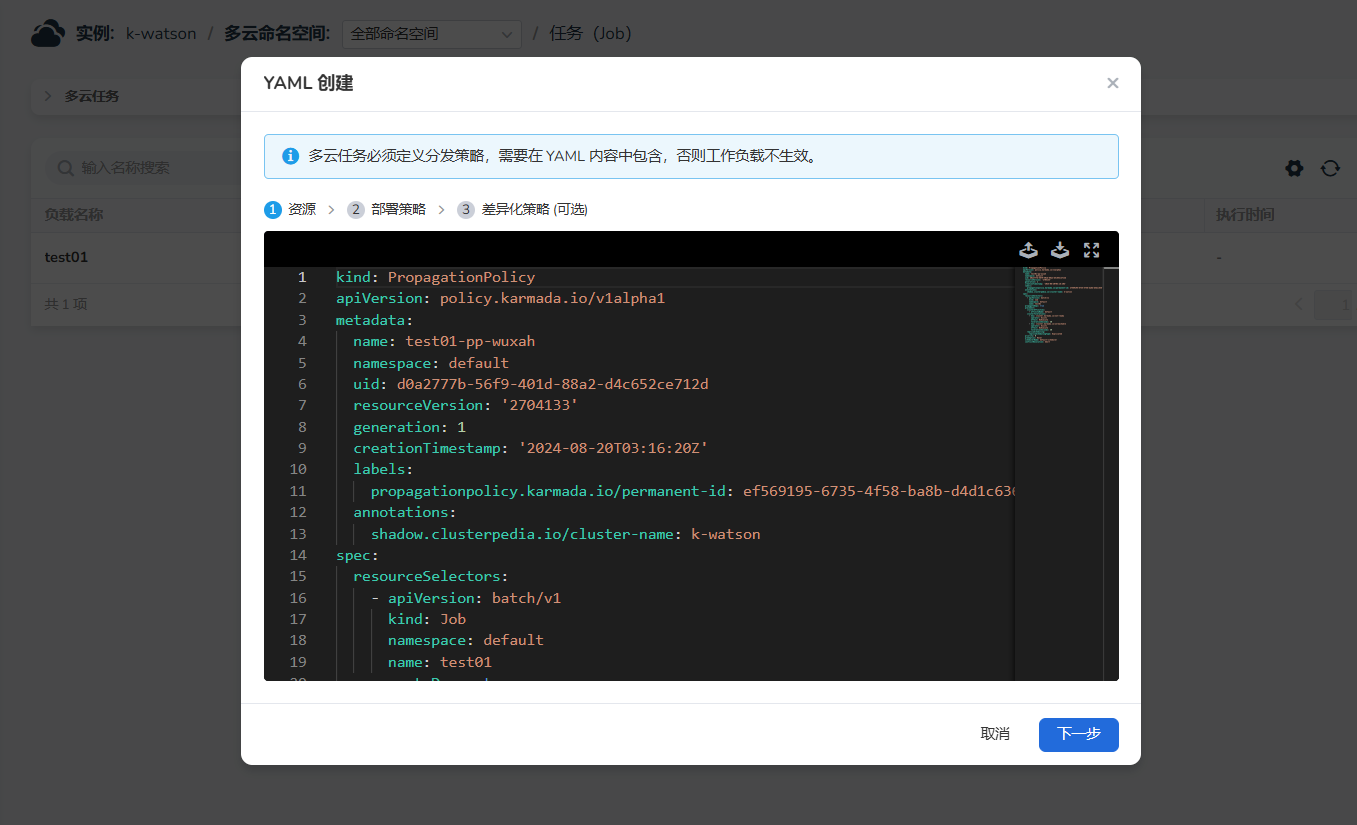
Task: Click the info icon in the blue notice banner
Action: coord(289,156)
